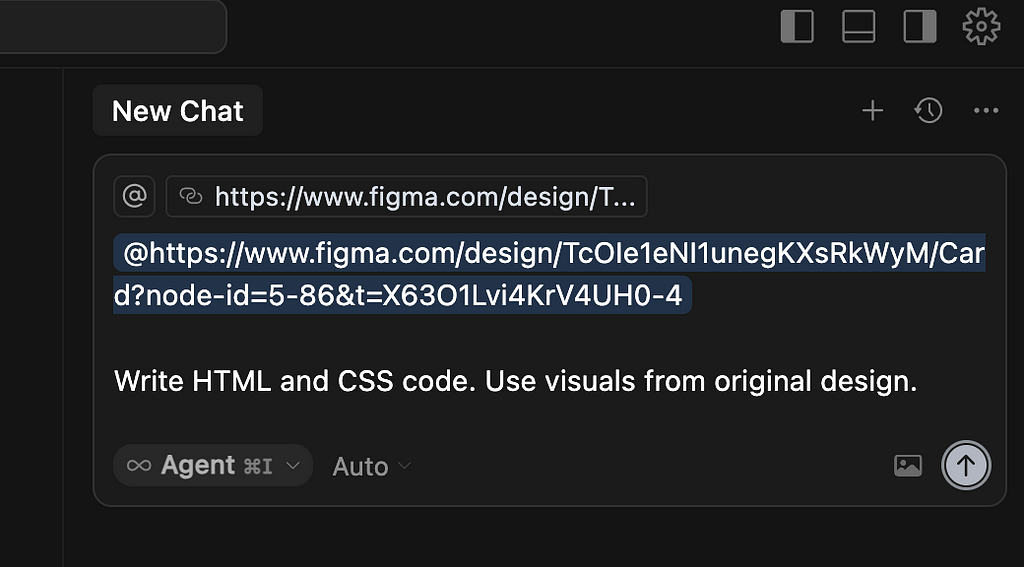Viewport: 1024px width, 567px height.
Task: Toggle the primary left sidebar layout icon
Action: point(797,27)
